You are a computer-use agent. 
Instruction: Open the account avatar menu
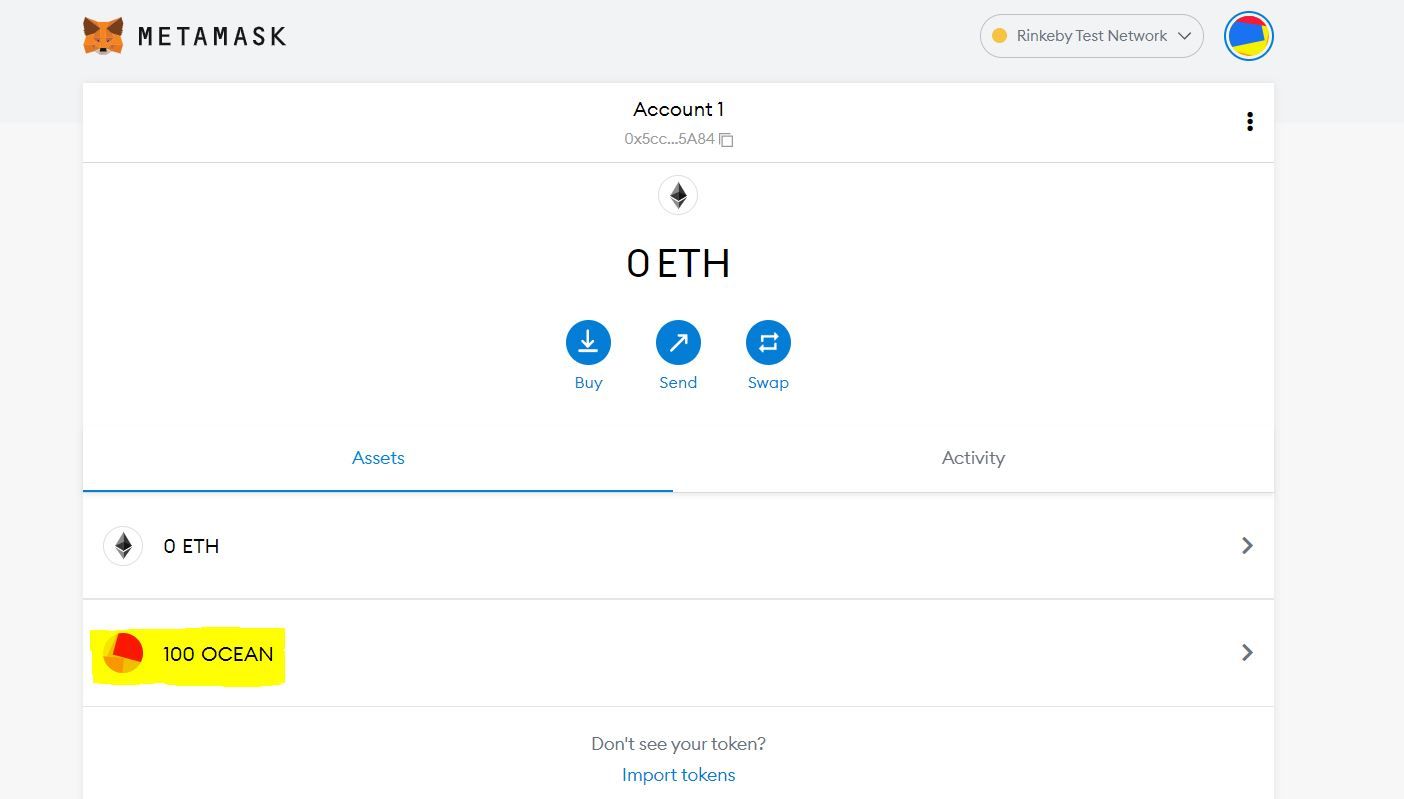(x=1249, y=37)
